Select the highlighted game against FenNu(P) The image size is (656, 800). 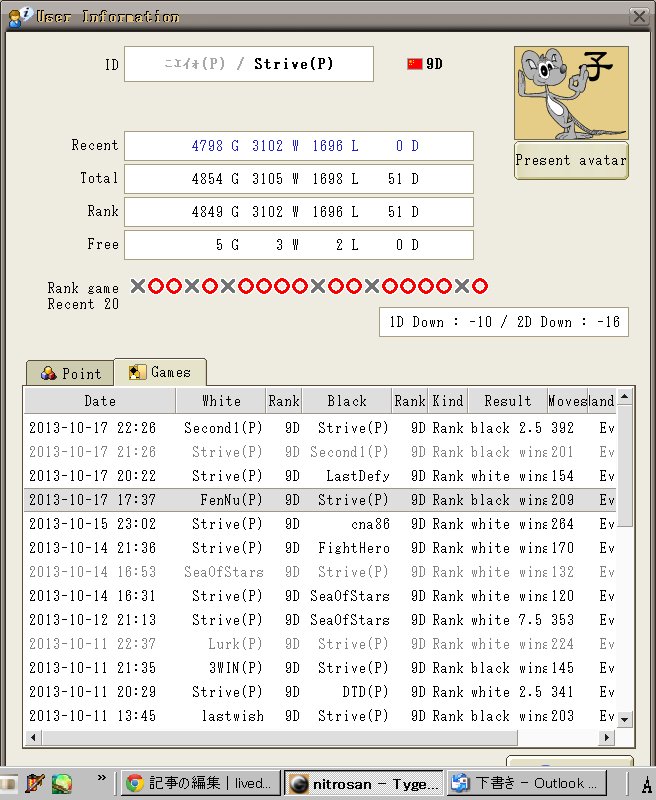click(320, 499)
